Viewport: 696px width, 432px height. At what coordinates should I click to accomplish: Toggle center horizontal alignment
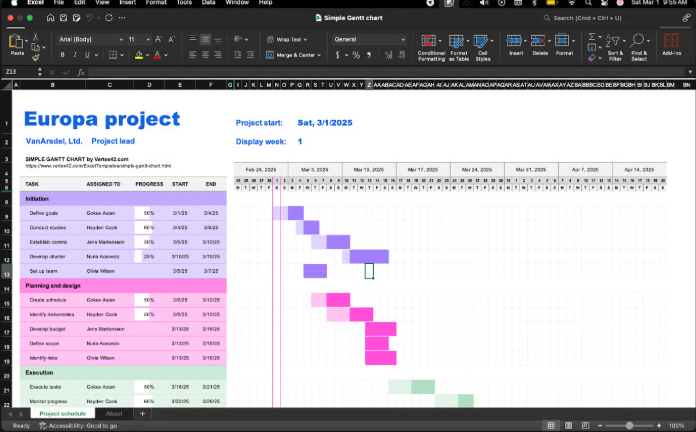point(205,55)
